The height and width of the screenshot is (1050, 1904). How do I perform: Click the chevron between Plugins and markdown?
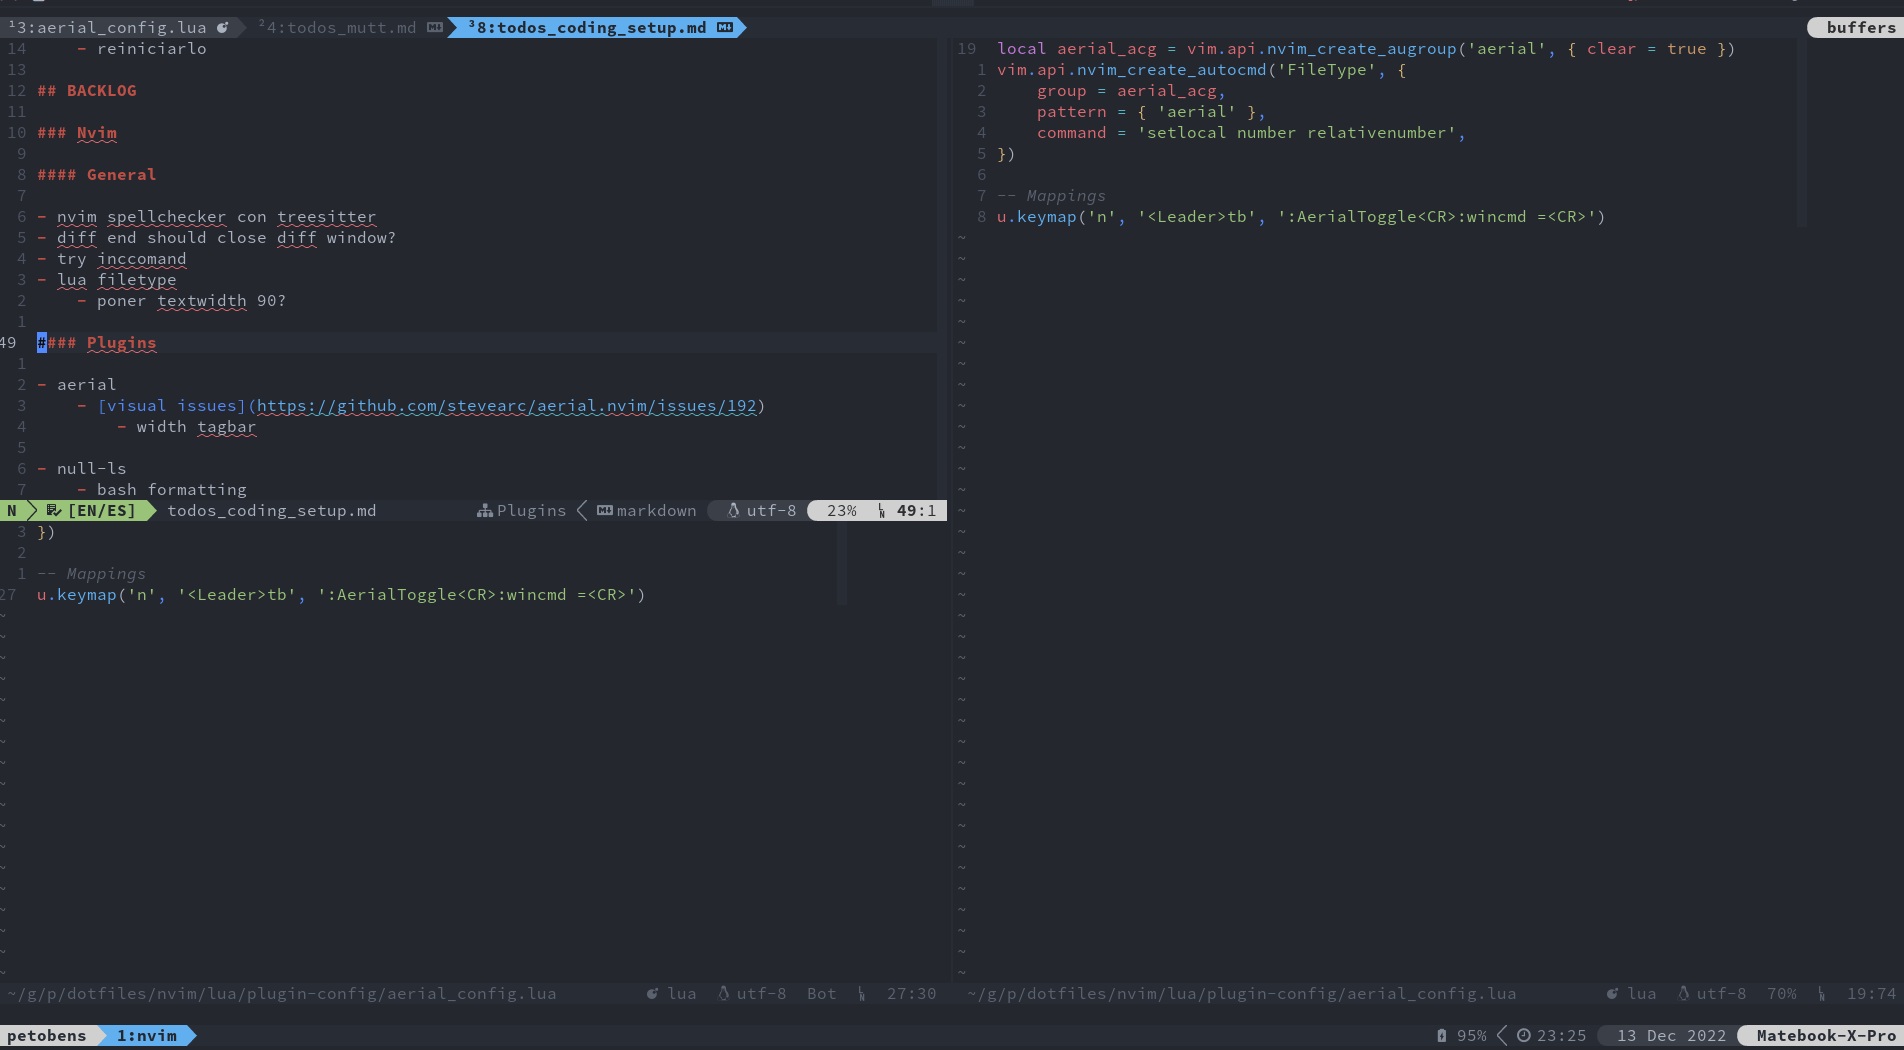pos(582,510)
